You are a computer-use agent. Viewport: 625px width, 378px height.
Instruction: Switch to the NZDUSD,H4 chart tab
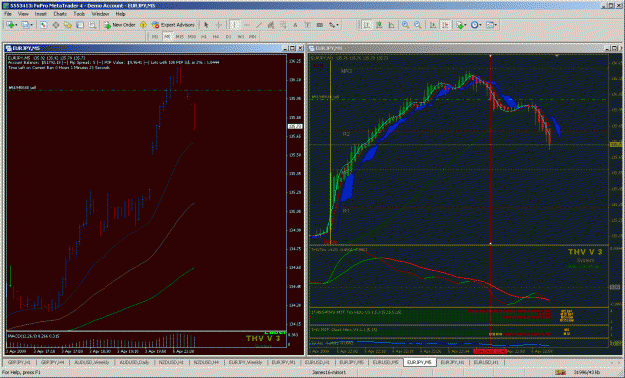[x=206, y=362]
